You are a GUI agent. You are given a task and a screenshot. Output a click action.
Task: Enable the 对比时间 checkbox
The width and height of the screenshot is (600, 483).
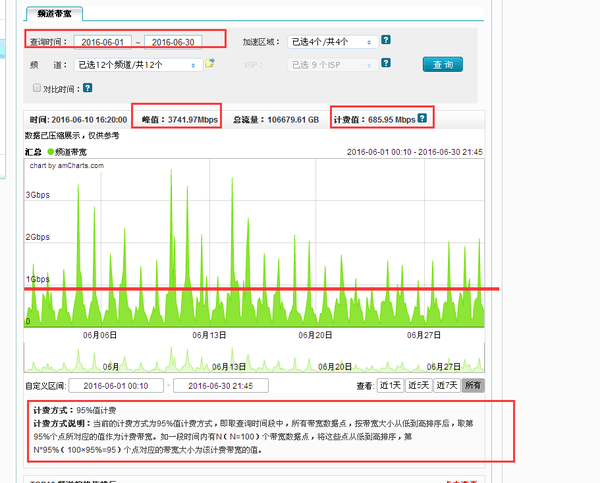pyautogui.click(x=37, y=88)
